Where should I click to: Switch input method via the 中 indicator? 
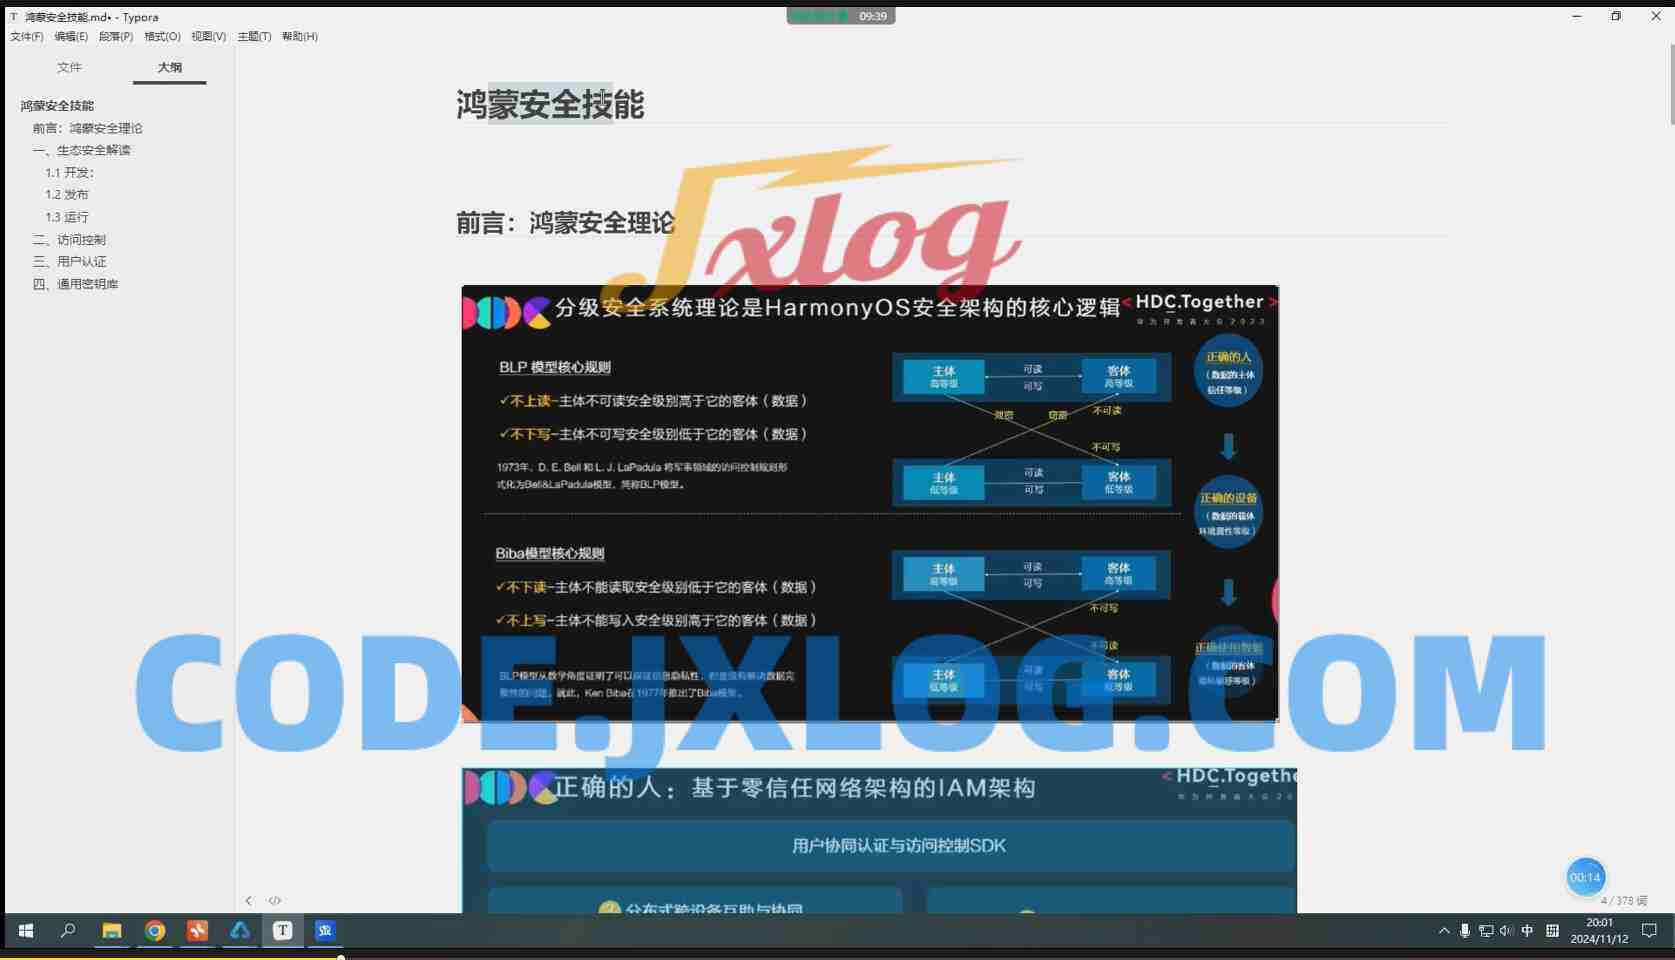[1527, 930]
